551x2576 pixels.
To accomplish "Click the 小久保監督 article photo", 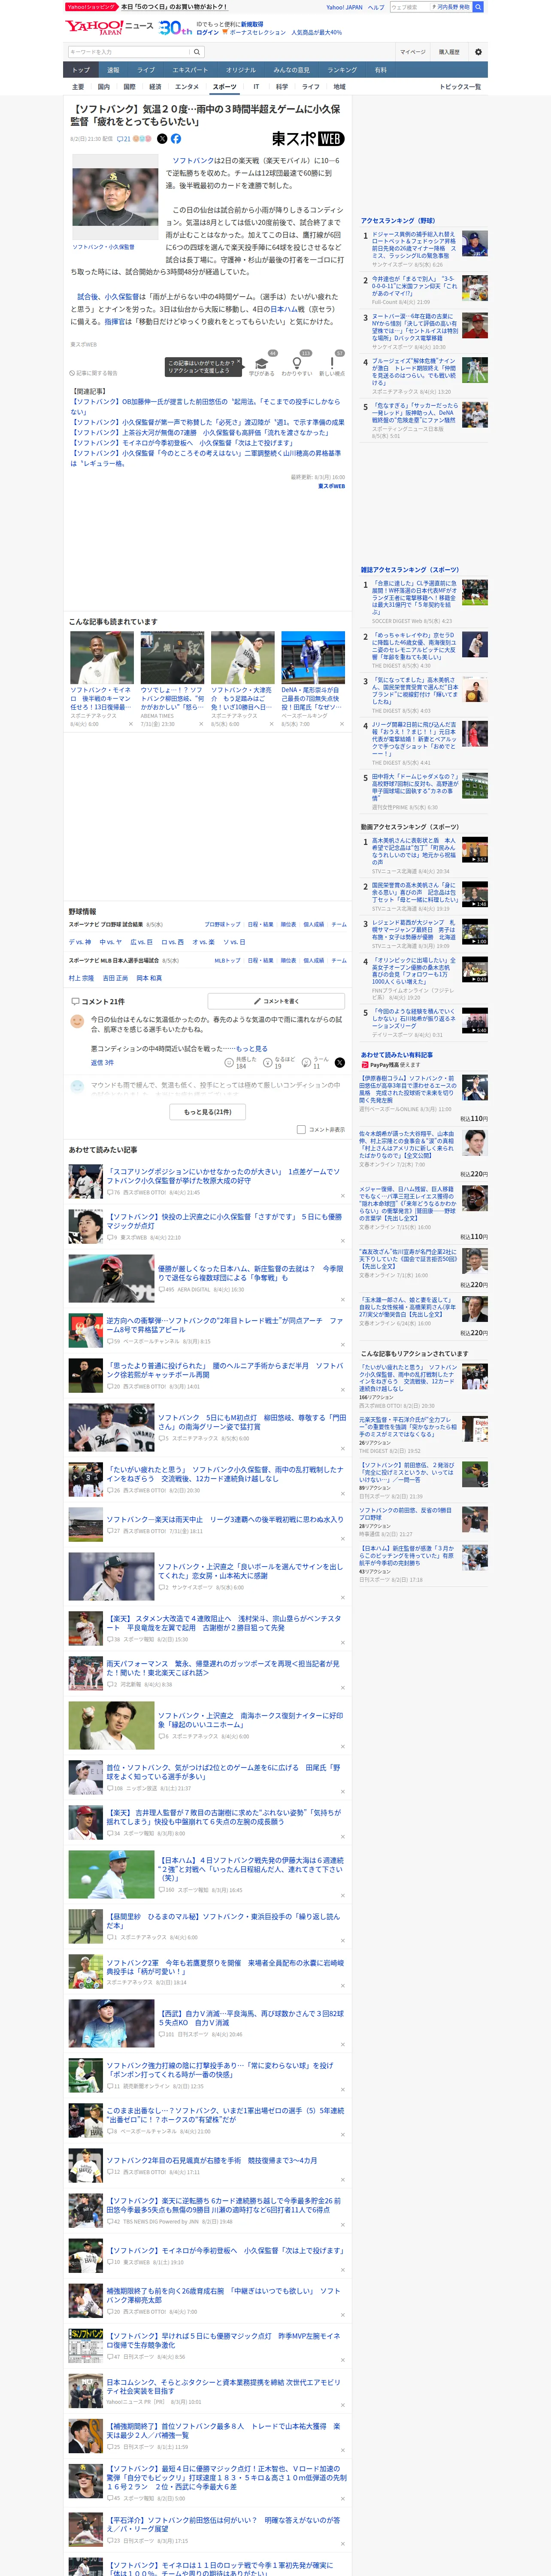I will (x=116, y=198).
